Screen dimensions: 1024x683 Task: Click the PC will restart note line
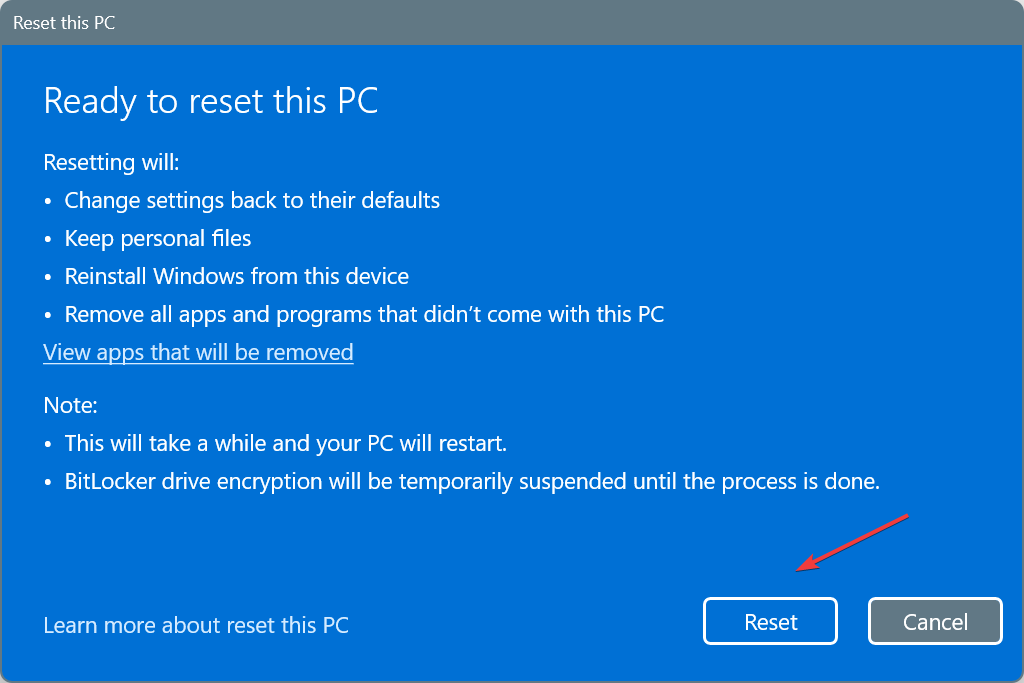click(x=285, y=443)
